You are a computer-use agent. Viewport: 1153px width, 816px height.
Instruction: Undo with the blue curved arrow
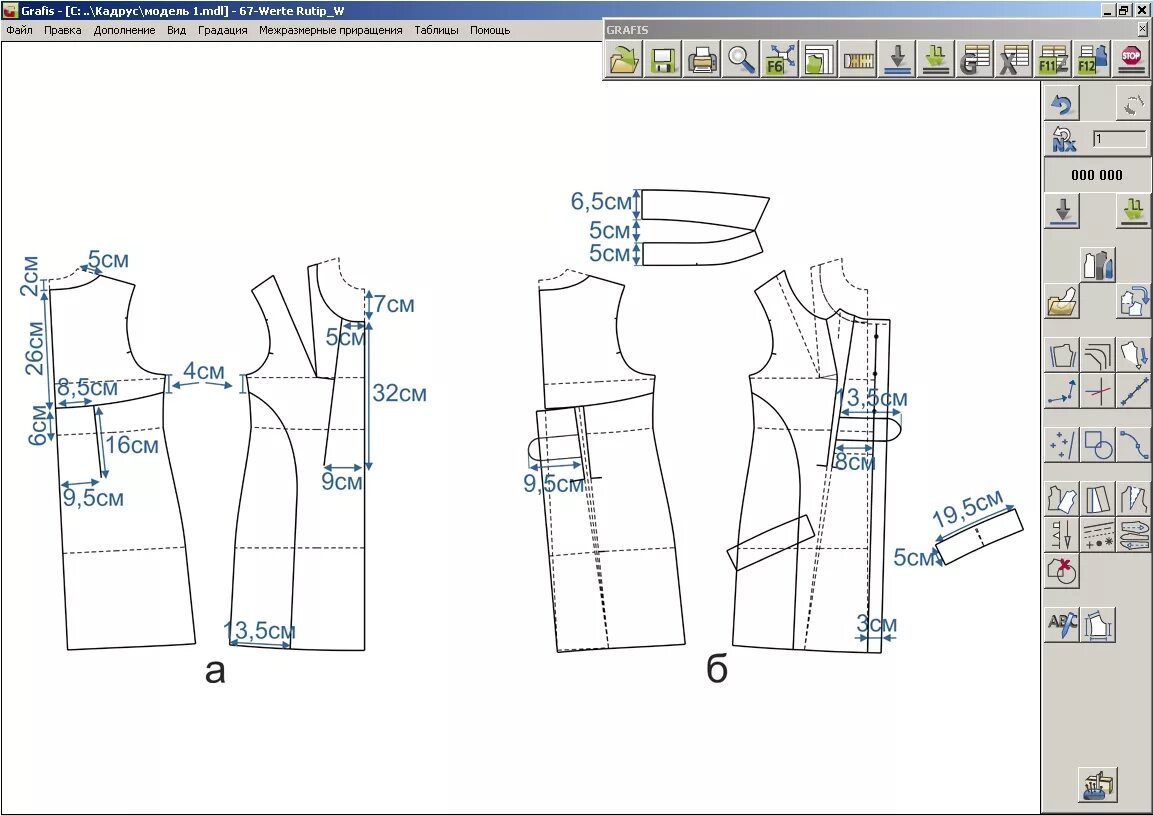tap(1062, 103)
